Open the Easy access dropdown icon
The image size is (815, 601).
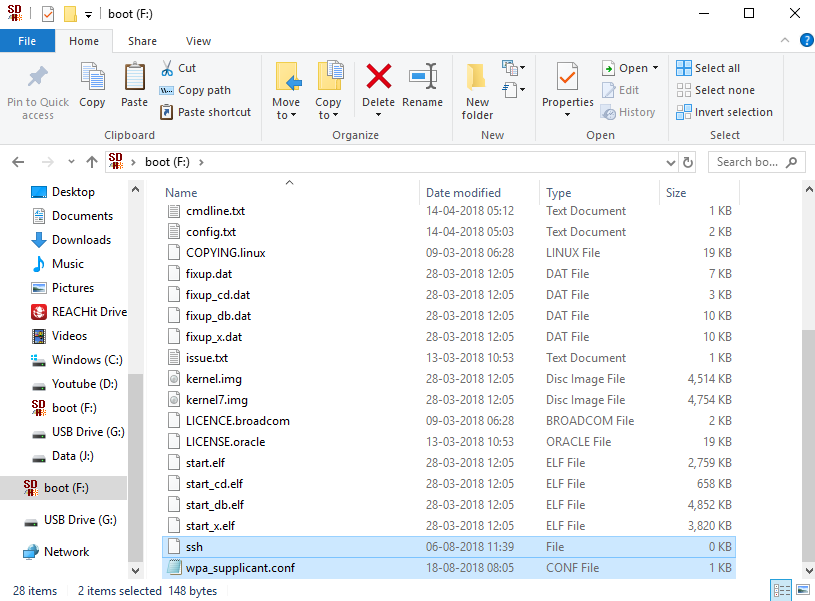tap(513, 90)
